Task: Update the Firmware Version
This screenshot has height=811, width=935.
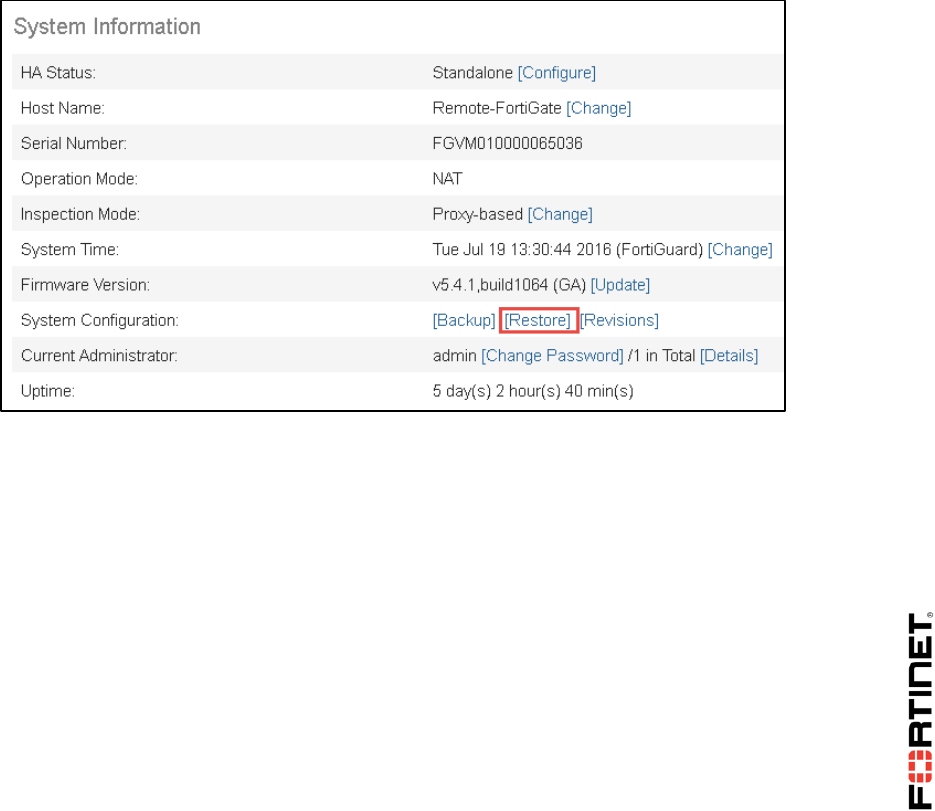Action: pos(620,285)
